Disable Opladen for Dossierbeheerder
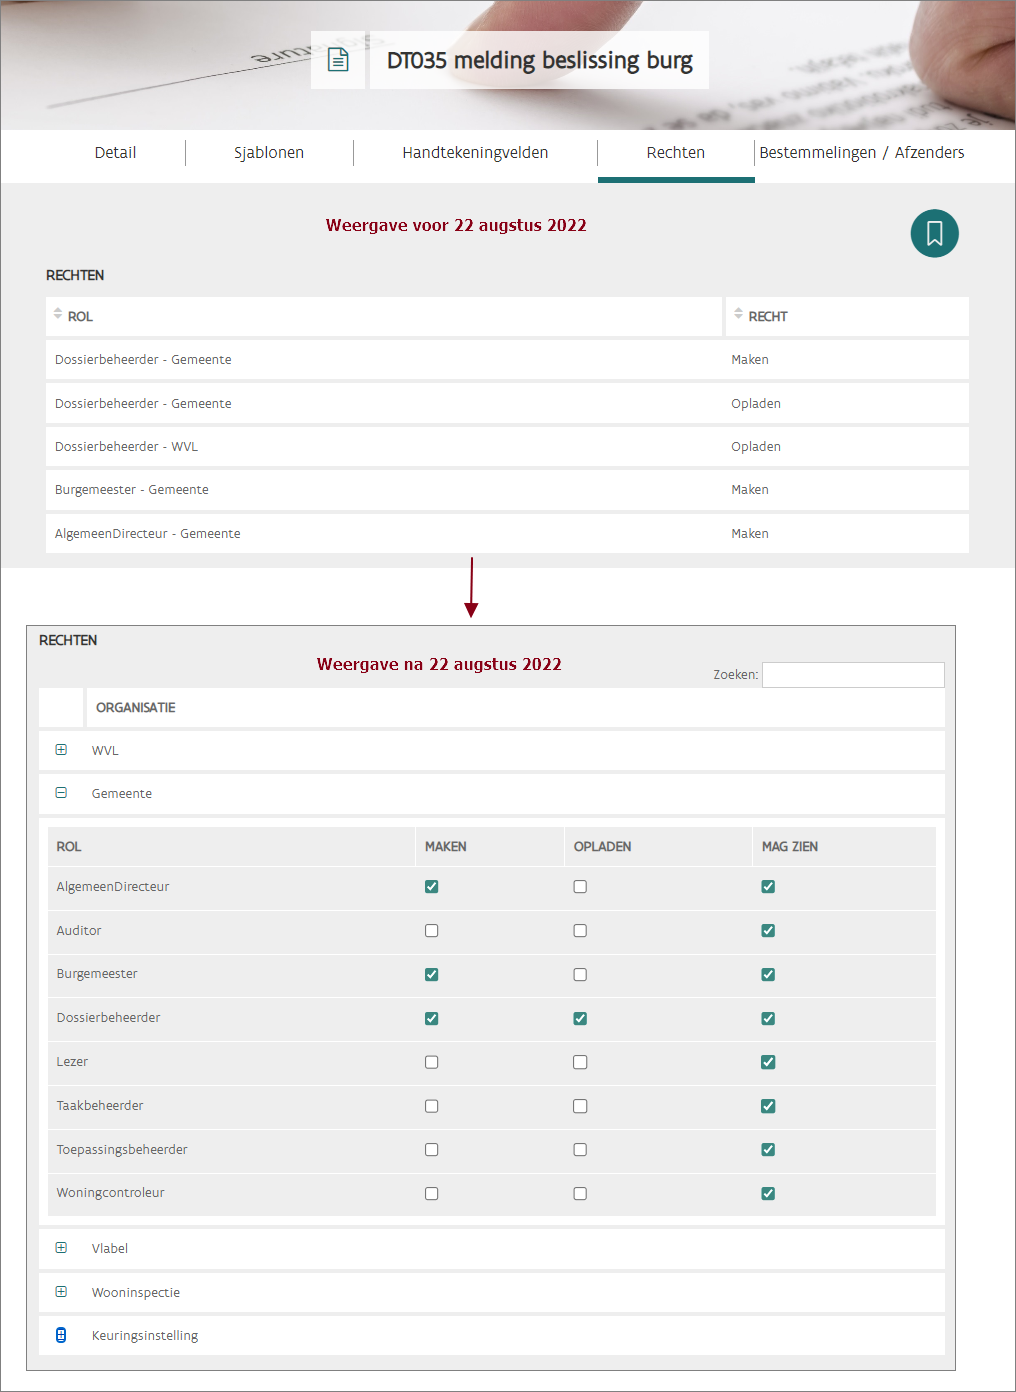This screenshot has width=1016, height=1392. [x=580, y=1018]
